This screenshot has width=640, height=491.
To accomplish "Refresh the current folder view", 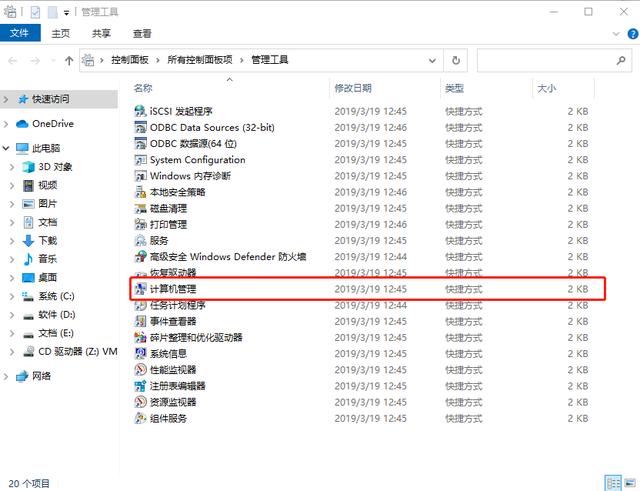I will tap(456, 60).
